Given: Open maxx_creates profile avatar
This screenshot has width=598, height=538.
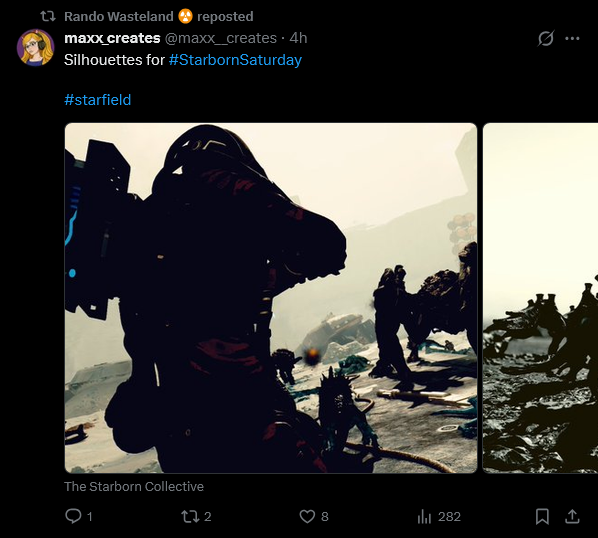Looking at the screenshot, I should pyautogui.click(x=35, y=48).
